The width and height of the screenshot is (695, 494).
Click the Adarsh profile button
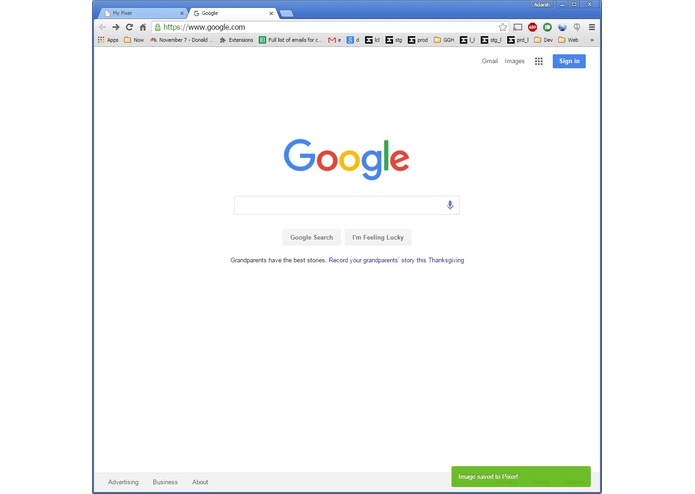[x=542, y=4]
